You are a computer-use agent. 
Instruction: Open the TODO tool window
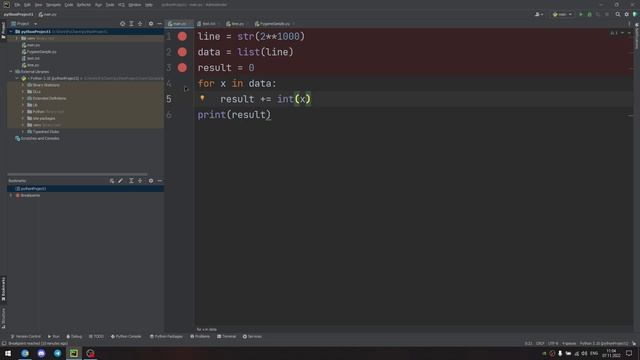(96, 336)
